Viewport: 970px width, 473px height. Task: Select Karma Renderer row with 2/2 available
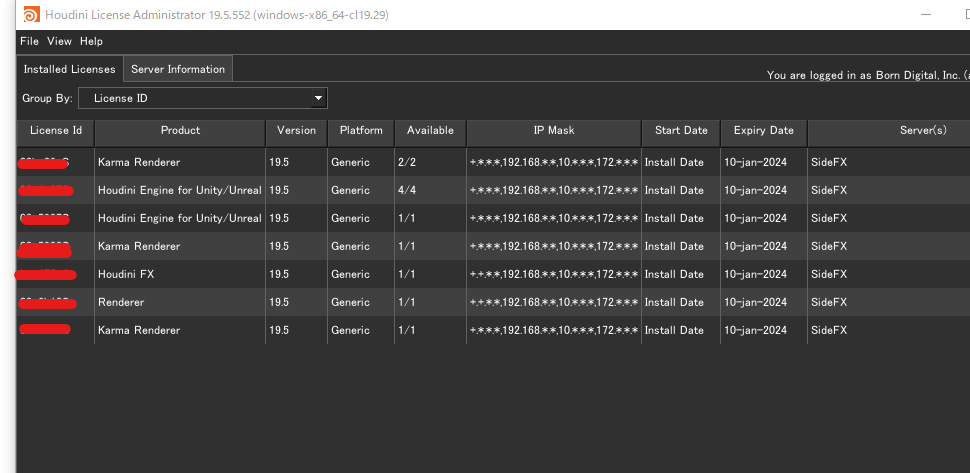pyautogui.click(x=493, y=163)
